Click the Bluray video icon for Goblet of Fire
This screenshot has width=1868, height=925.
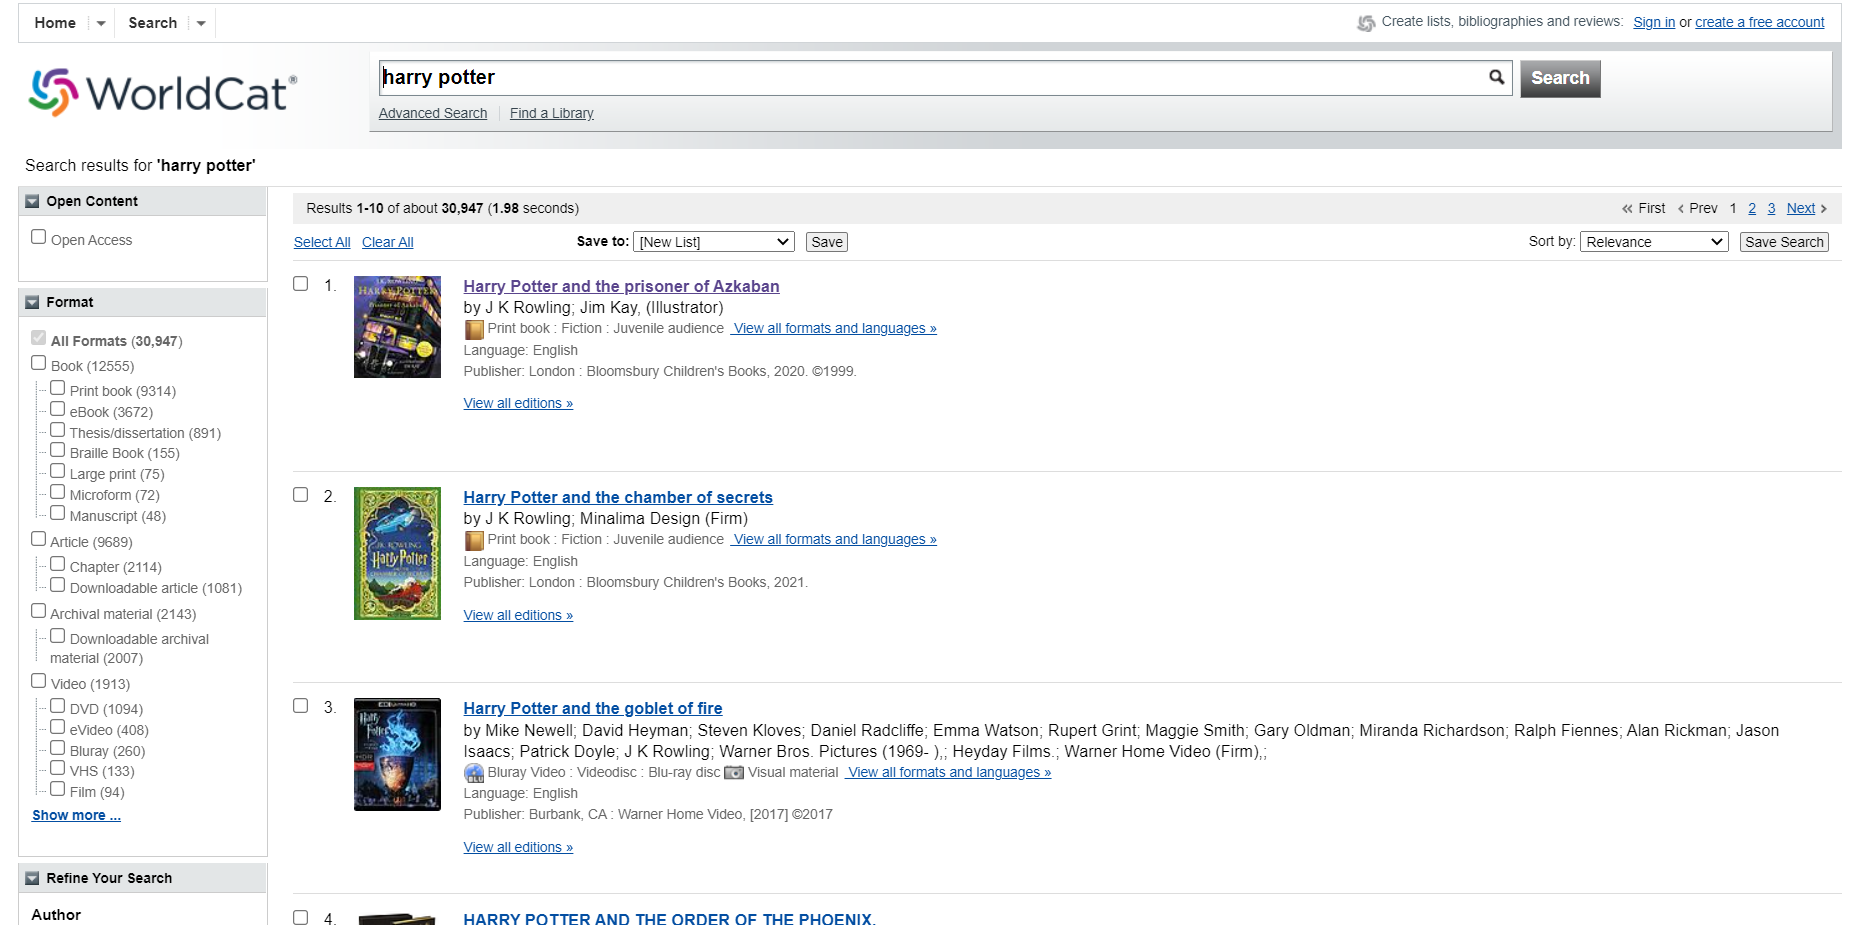click(x=474, y=773)
